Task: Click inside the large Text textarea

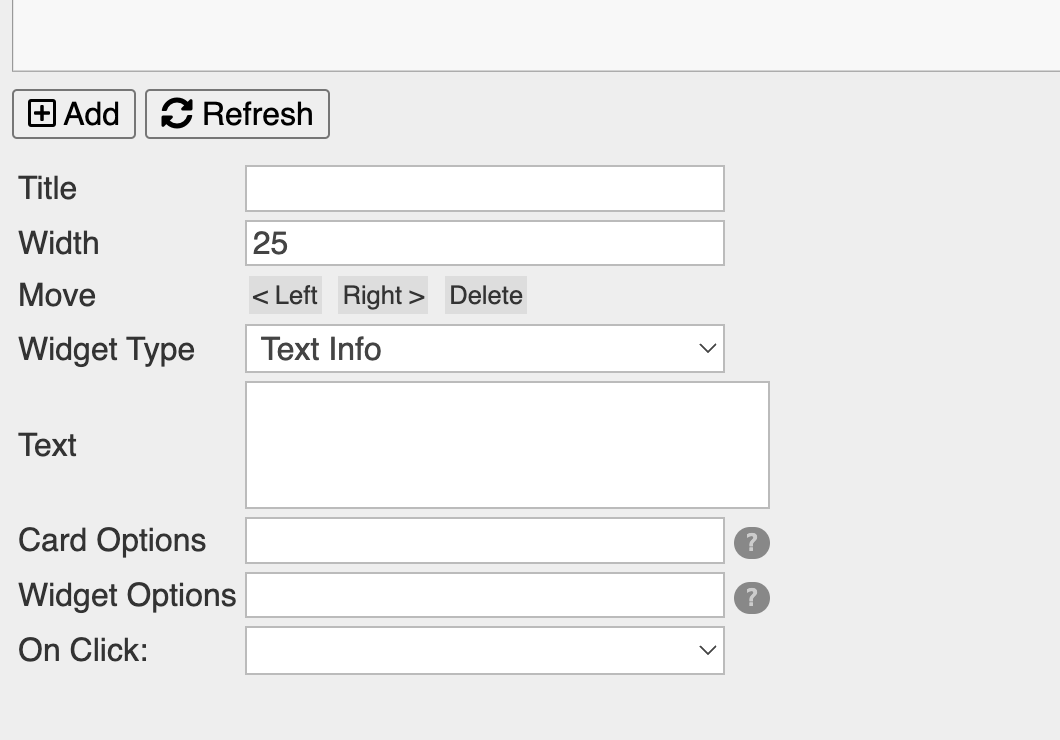Action: [x=507, y=445]
